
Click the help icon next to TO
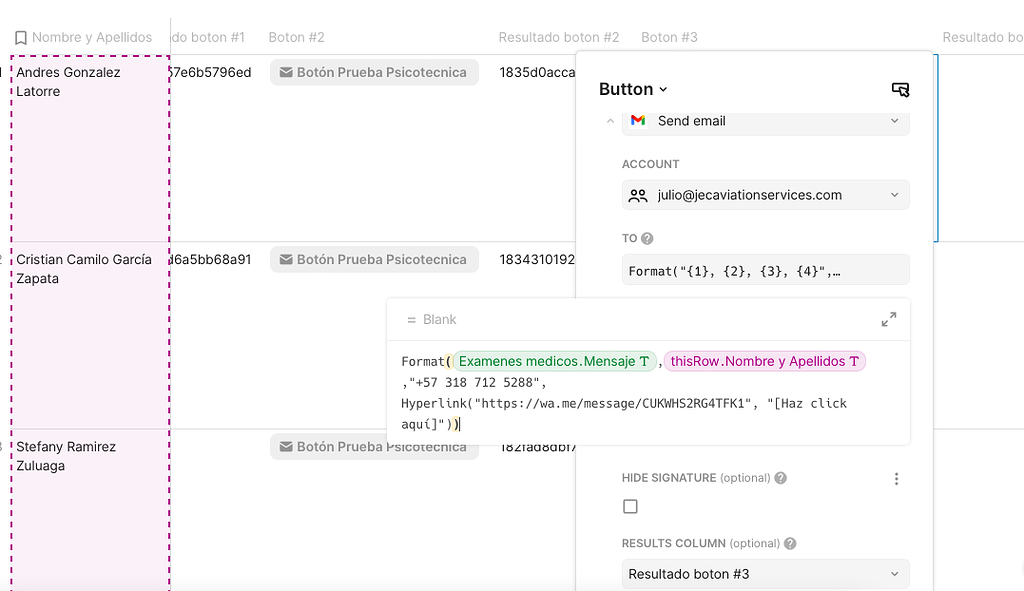[647, 239]
